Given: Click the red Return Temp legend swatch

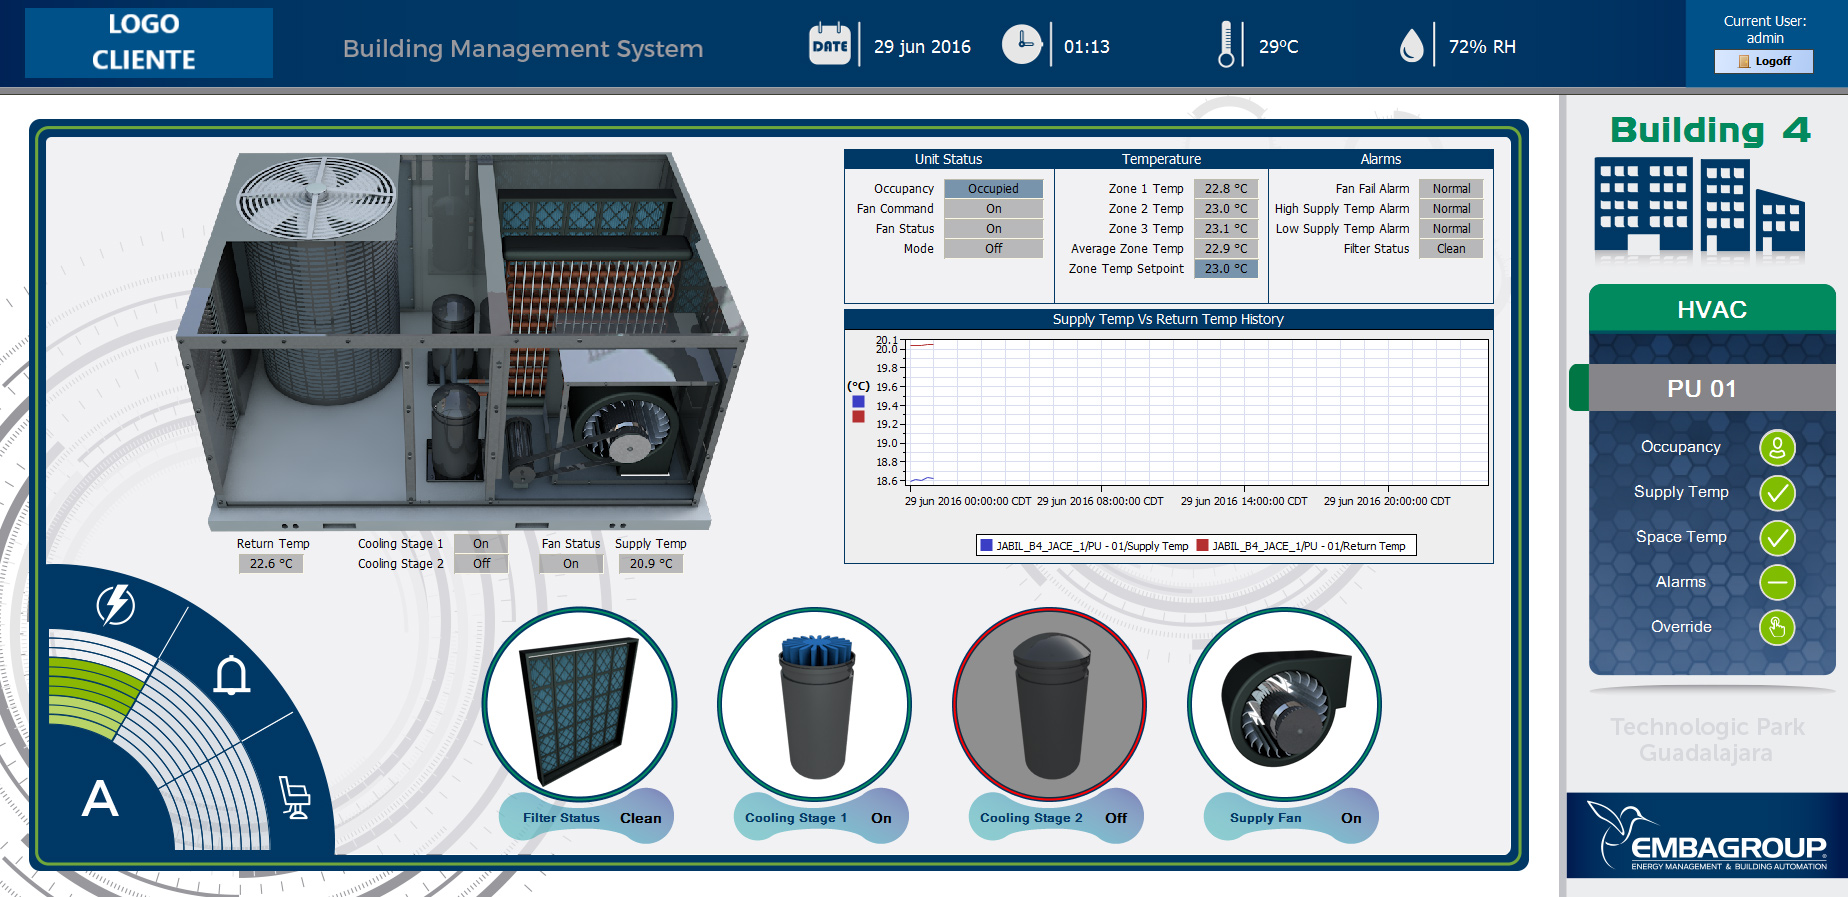Looking at the screenshot, I should pos(1203,546).
